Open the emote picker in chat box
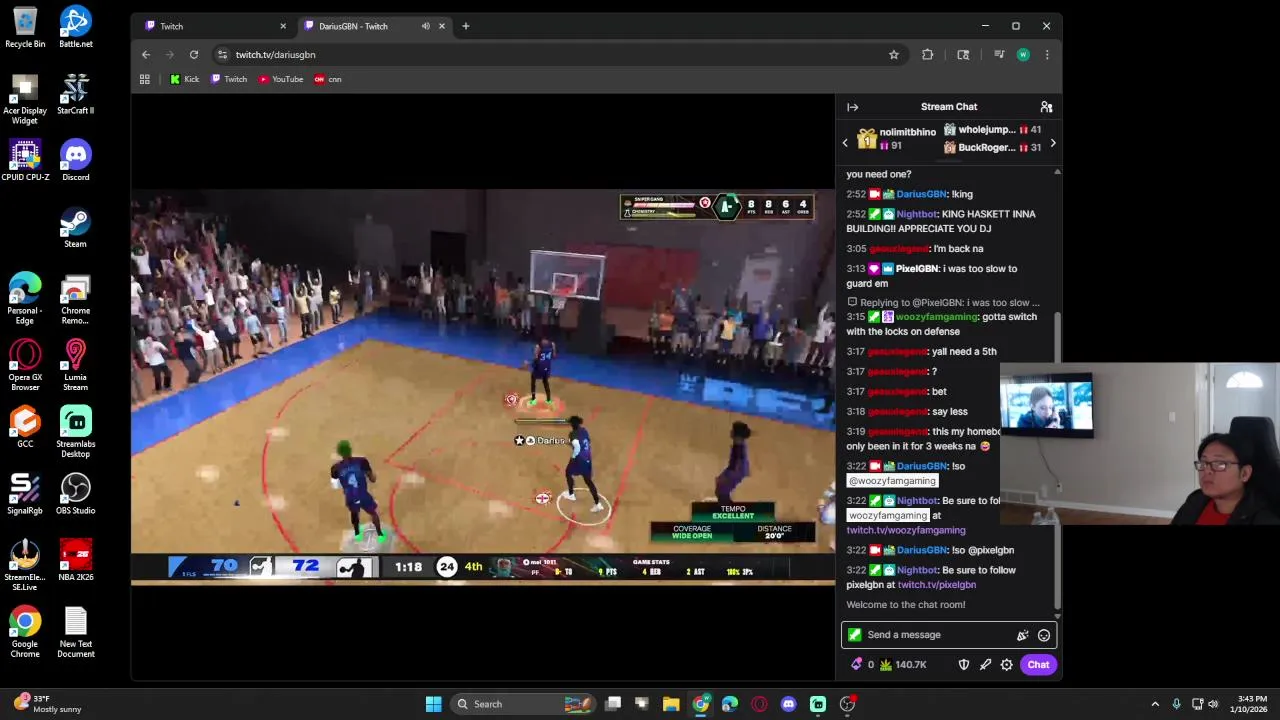Viewport: 1280px width, 720px height. pyautogui.click(x=1044, y=635)
